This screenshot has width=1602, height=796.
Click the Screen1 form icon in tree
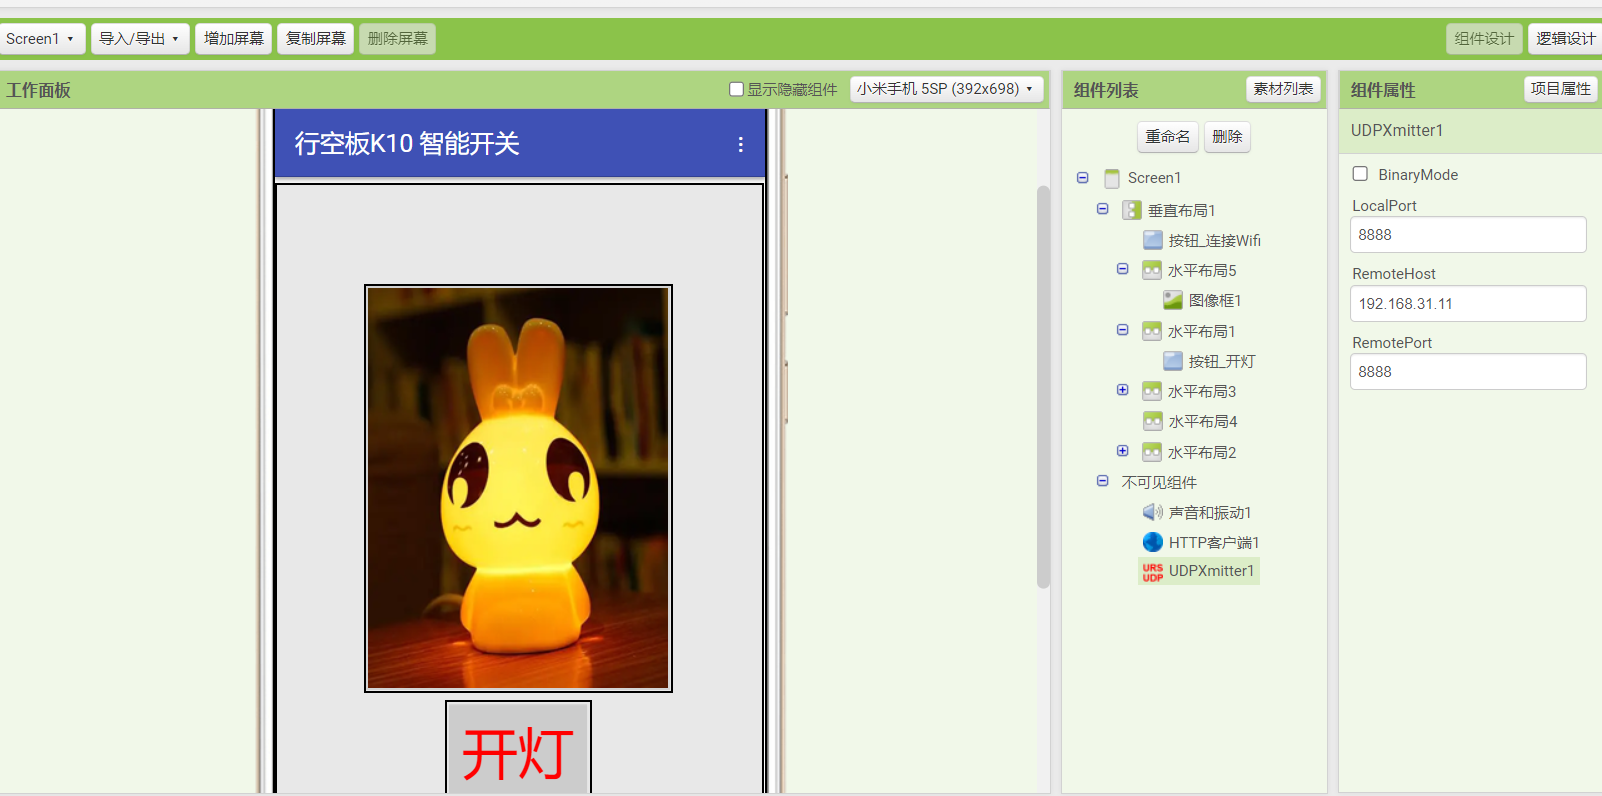pos(1112,179)
